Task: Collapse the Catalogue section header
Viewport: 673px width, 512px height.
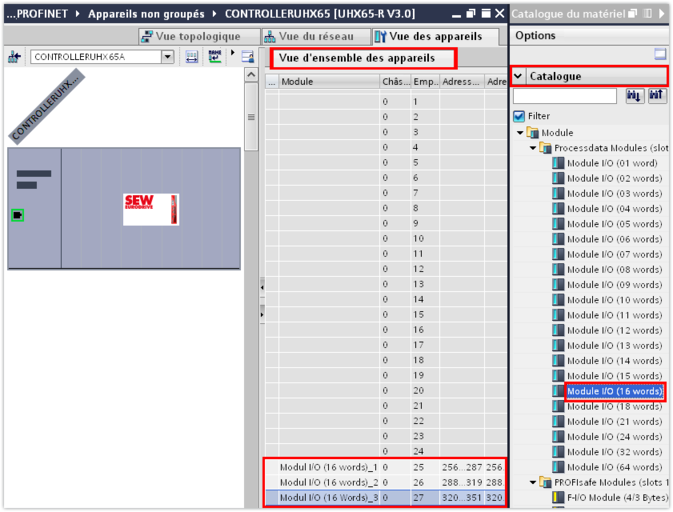Action: 519,76
